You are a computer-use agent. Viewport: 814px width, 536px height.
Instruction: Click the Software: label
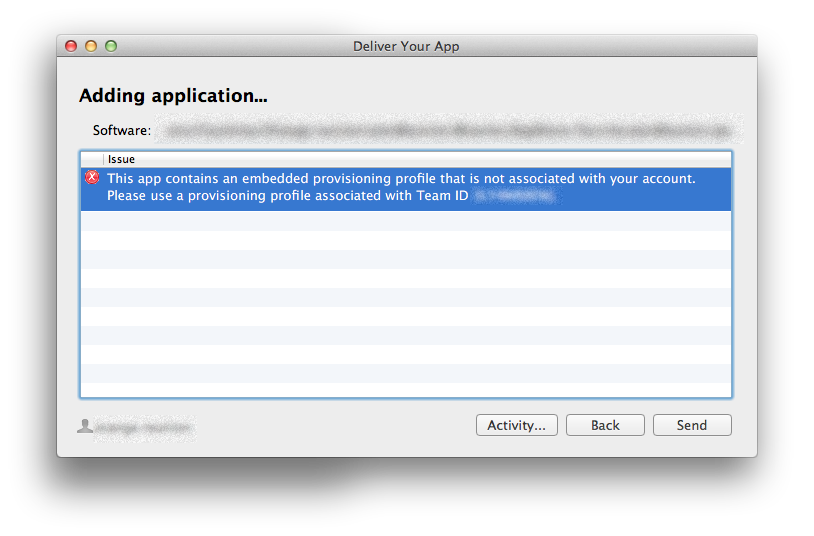pos(122,130)
